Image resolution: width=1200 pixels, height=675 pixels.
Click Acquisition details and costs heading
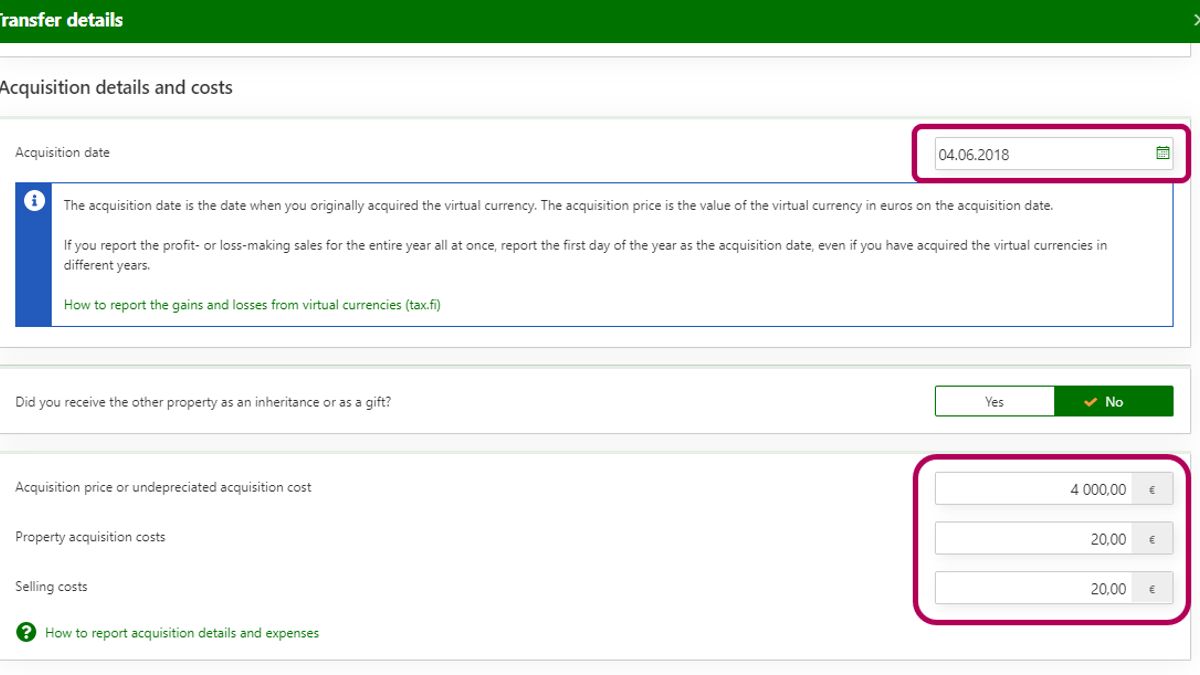116,88
